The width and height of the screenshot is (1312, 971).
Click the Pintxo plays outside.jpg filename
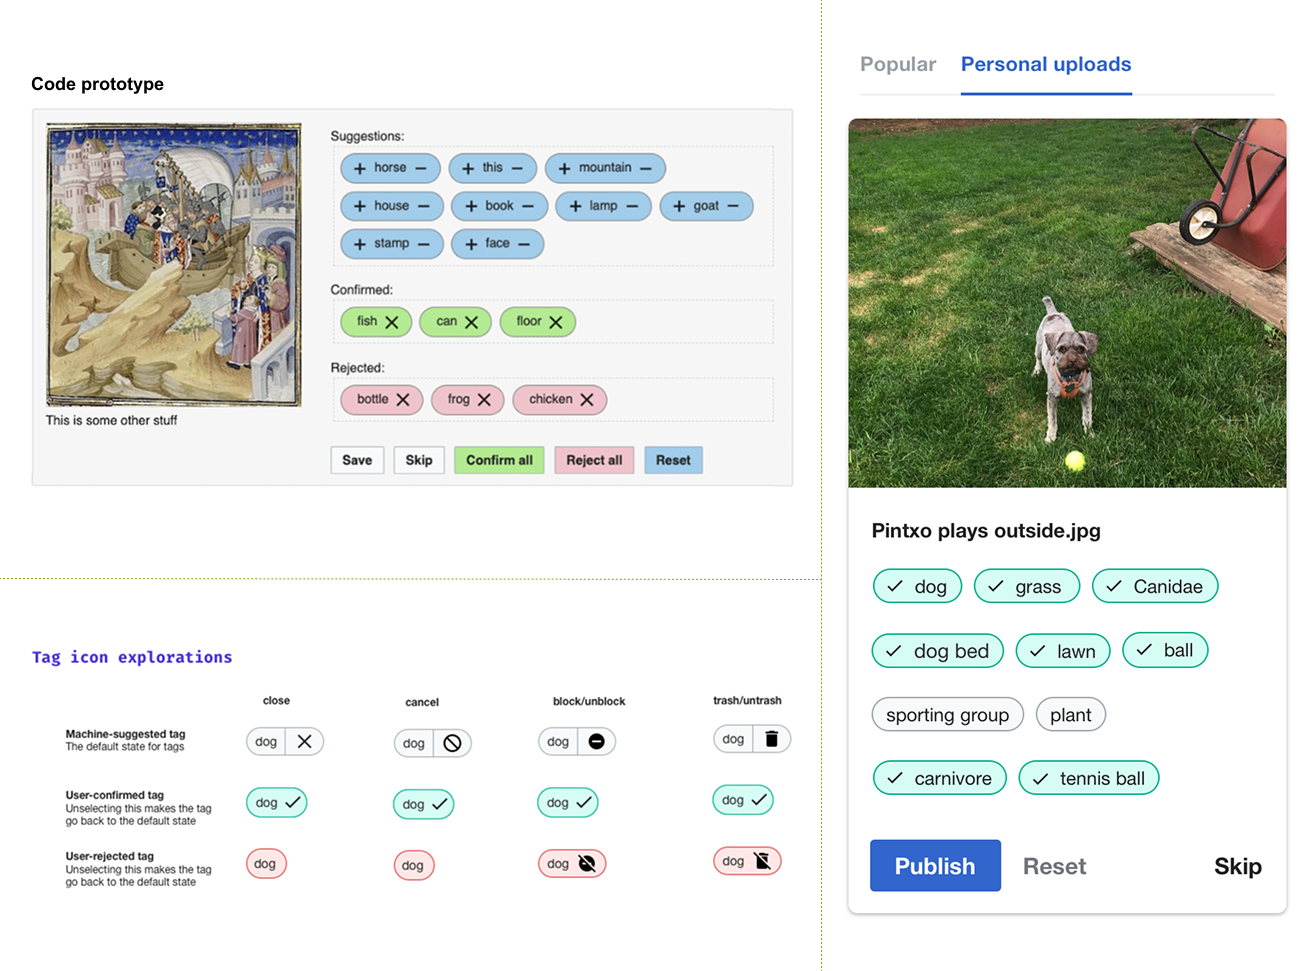coord(986,531)
